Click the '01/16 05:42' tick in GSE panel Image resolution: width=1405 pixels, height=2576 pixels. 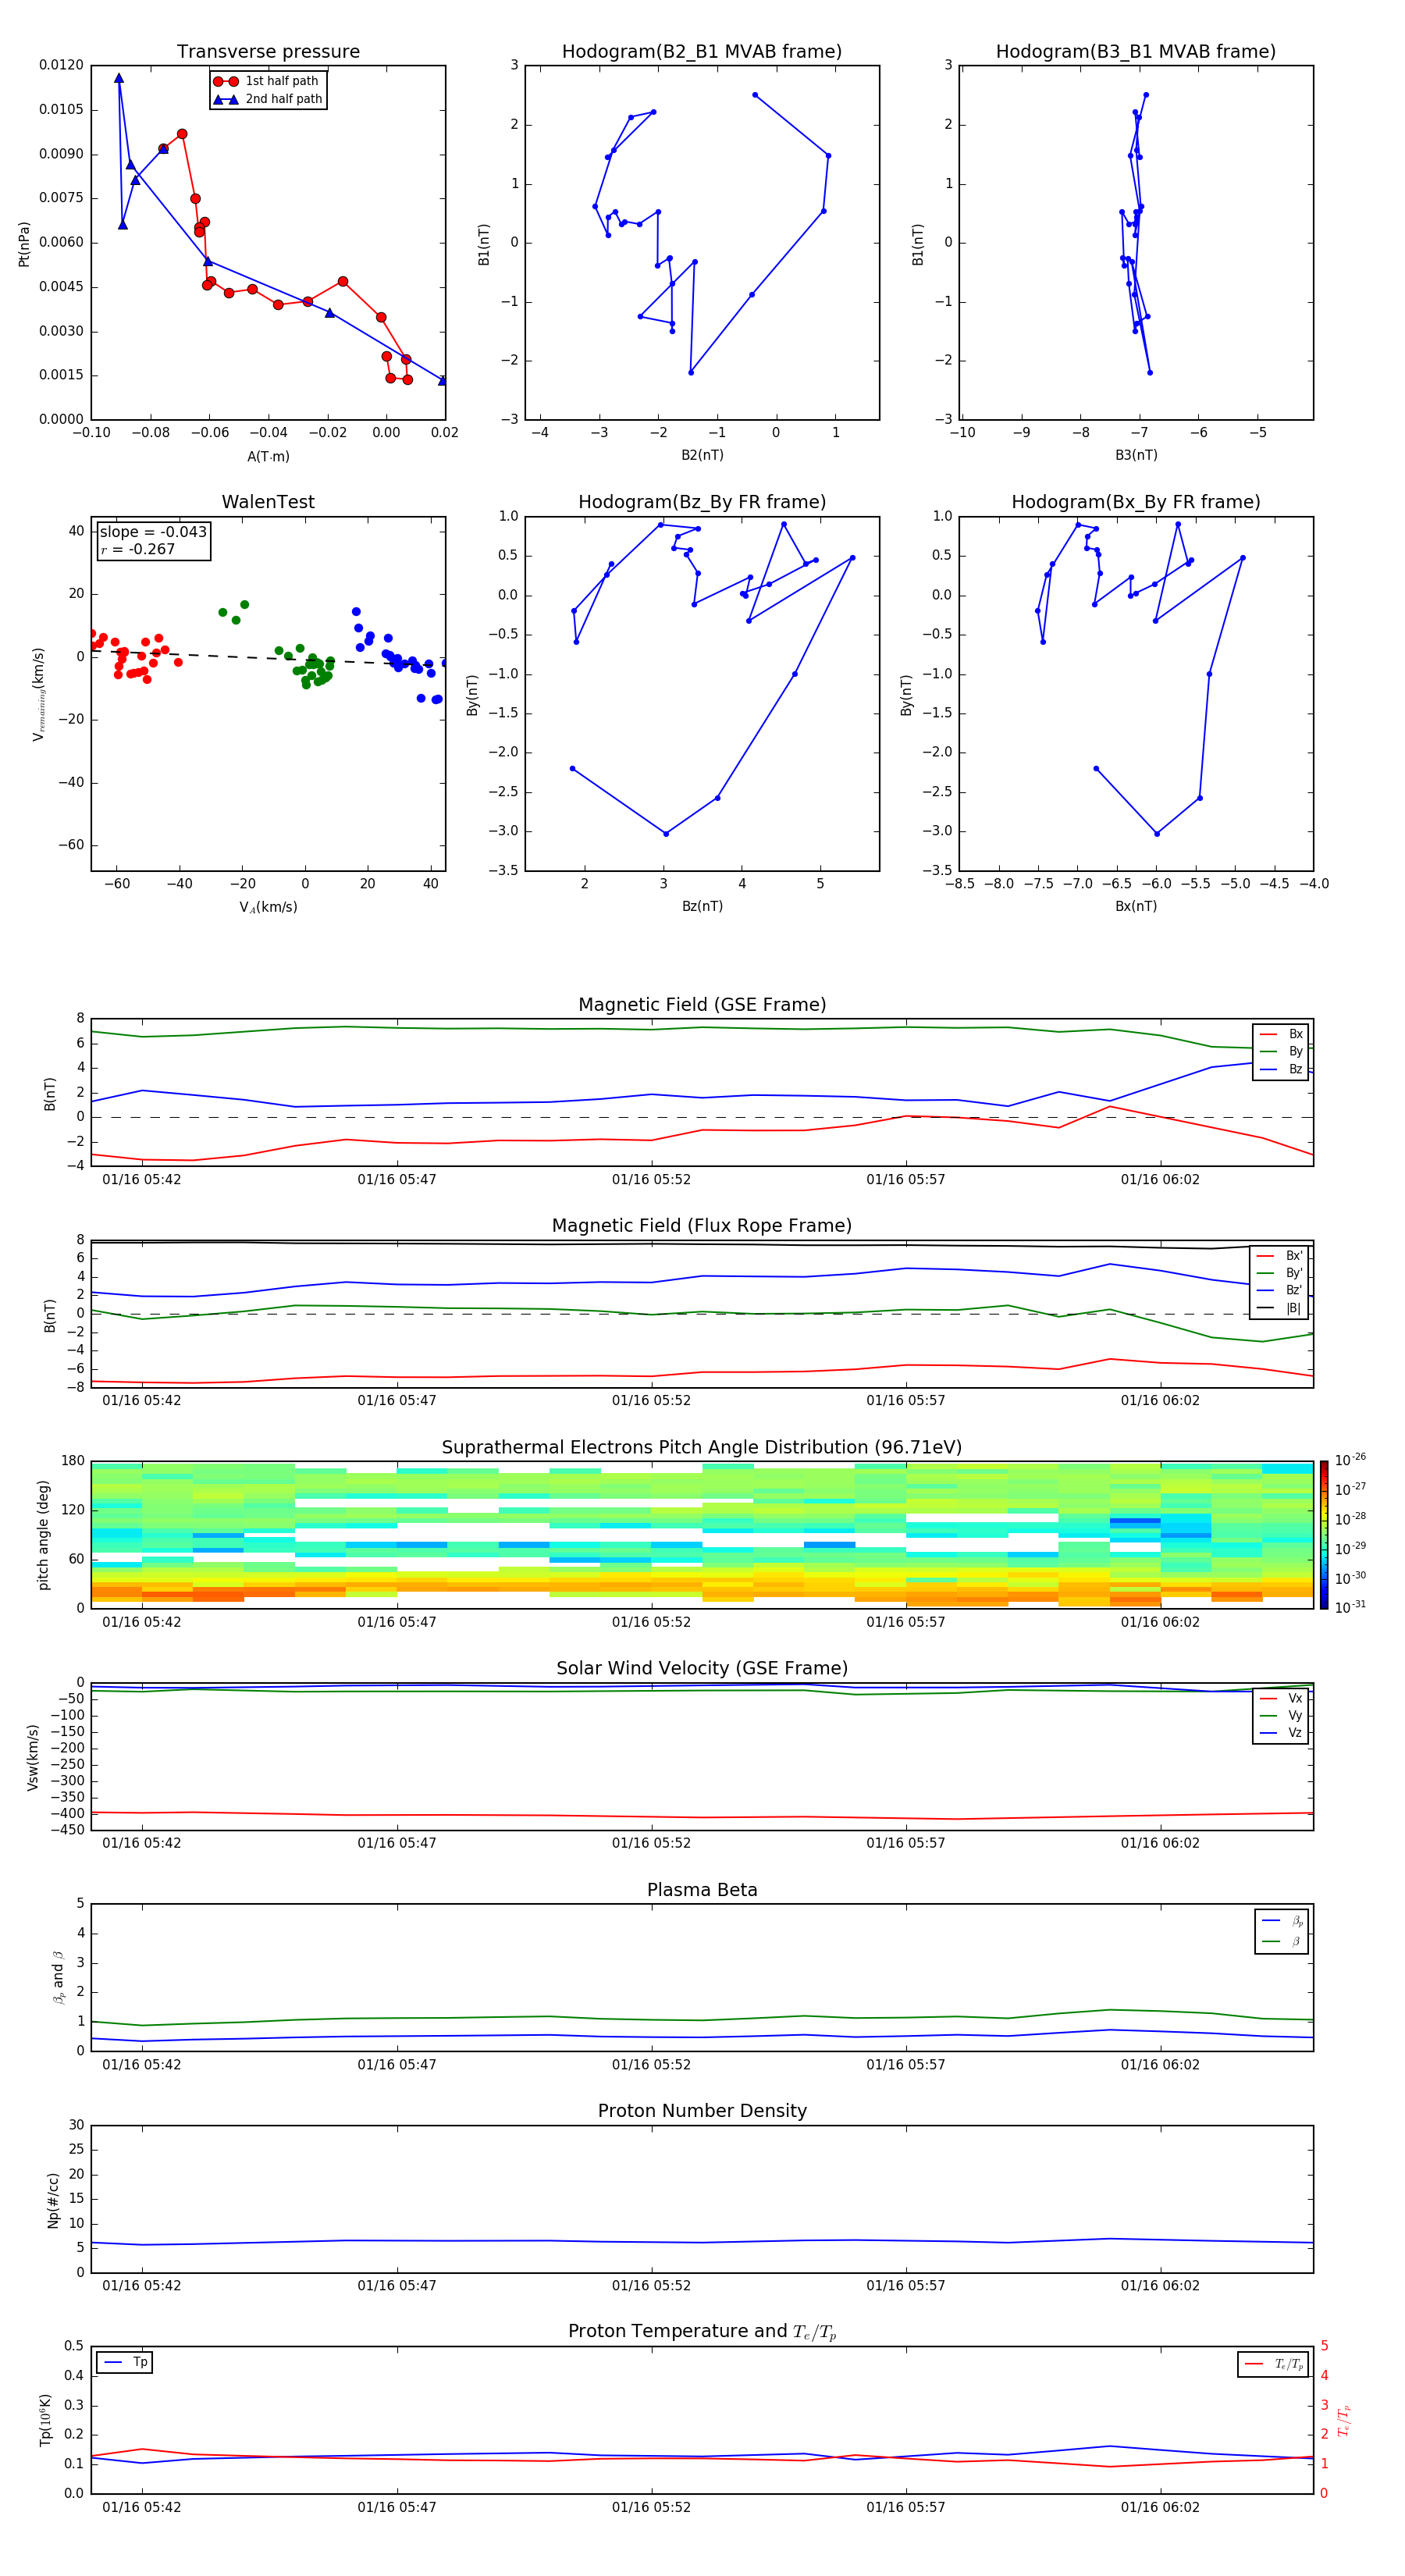pyautogui.click(x=142, y=1180)
